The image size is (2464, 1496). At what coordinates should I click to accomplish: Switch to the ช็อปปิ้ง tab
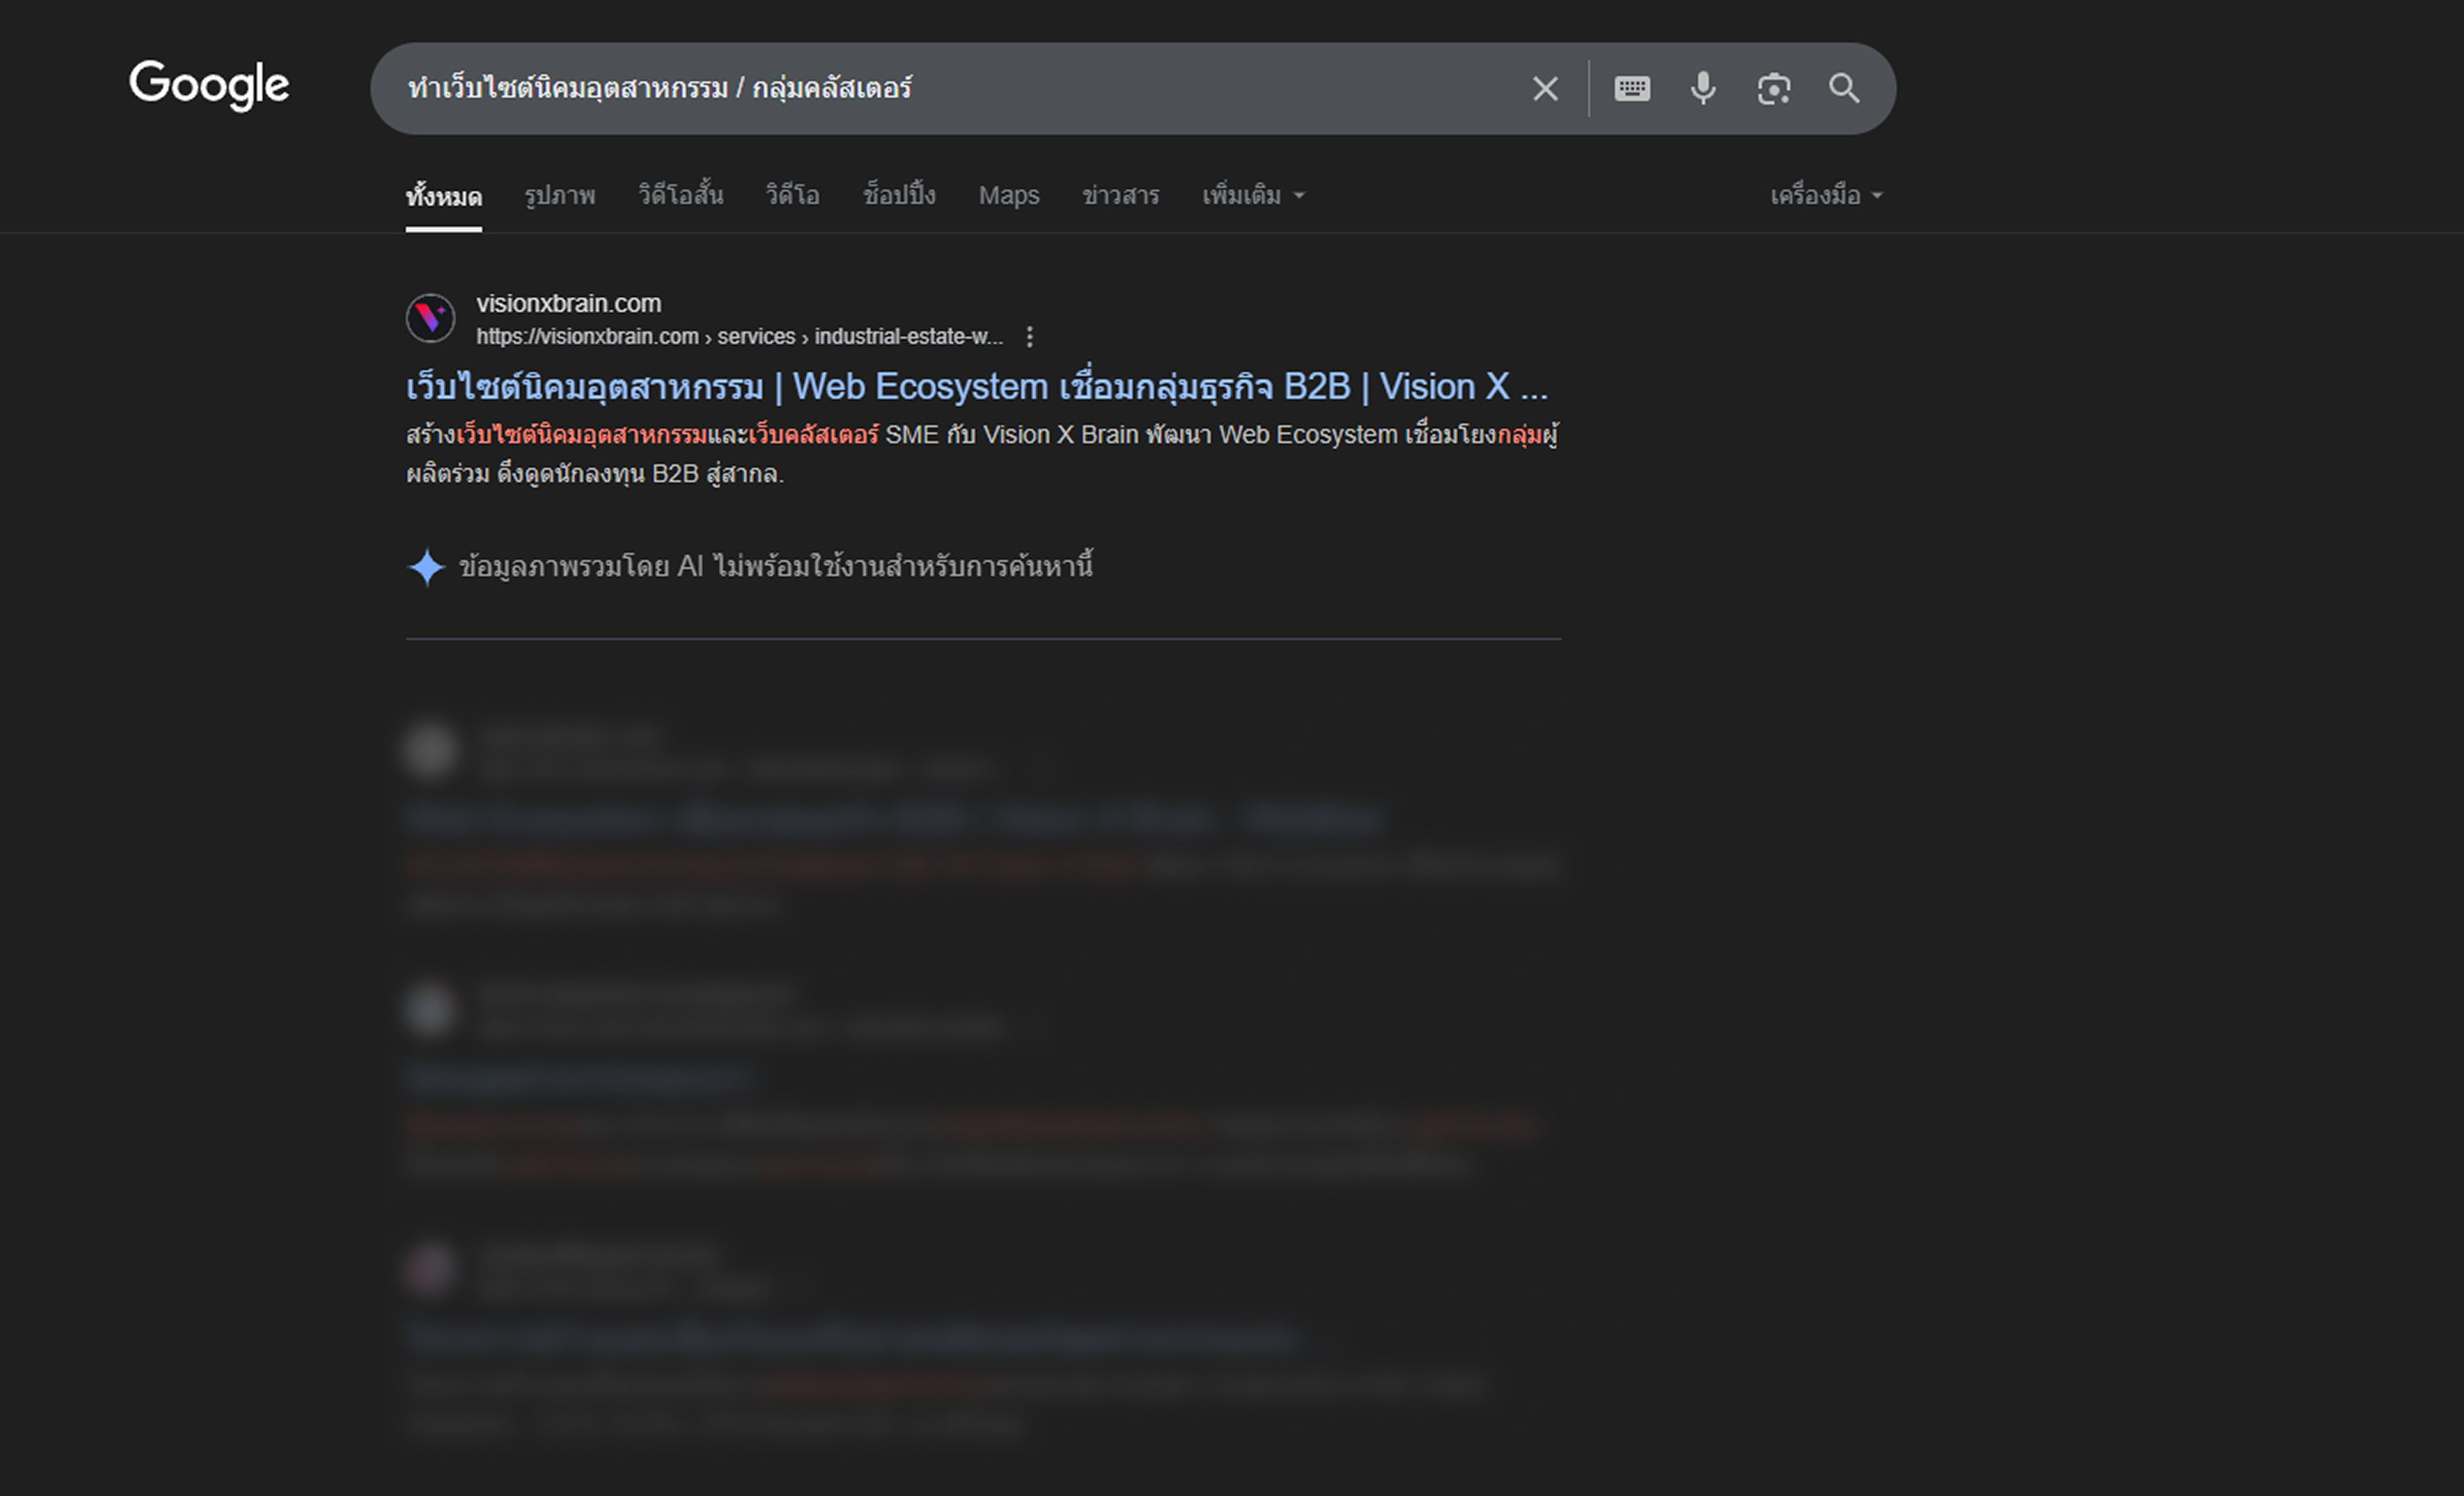[899, 196]
